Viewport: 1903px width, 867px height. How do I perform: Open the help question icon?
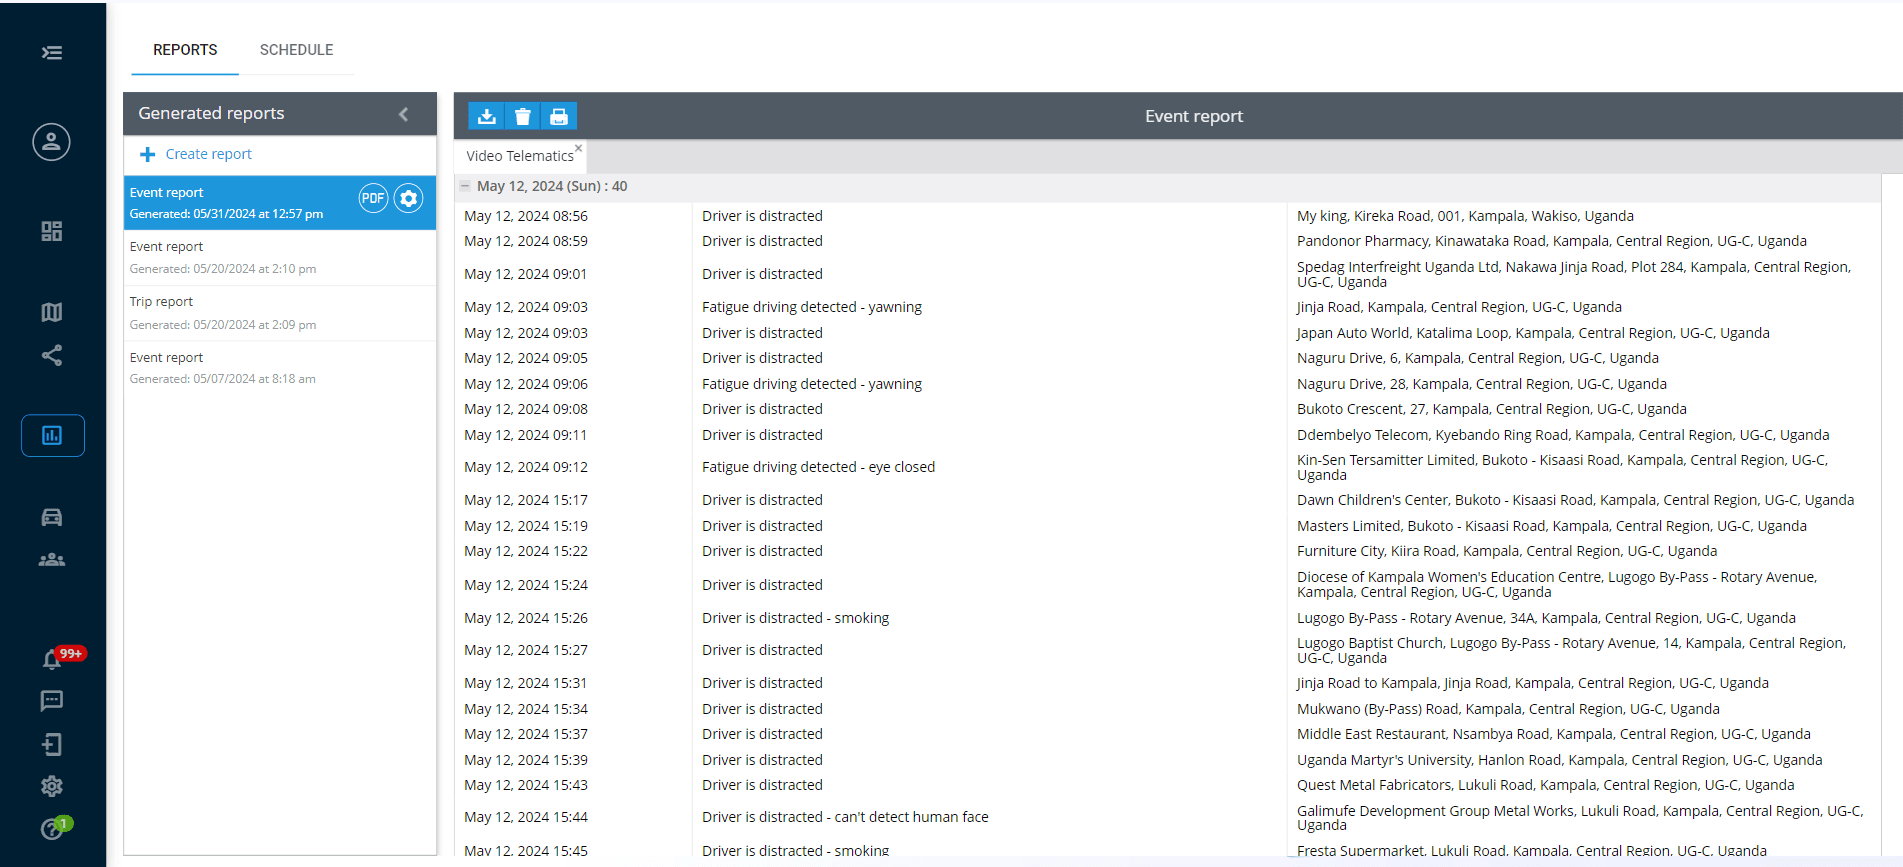click(52, 829)
